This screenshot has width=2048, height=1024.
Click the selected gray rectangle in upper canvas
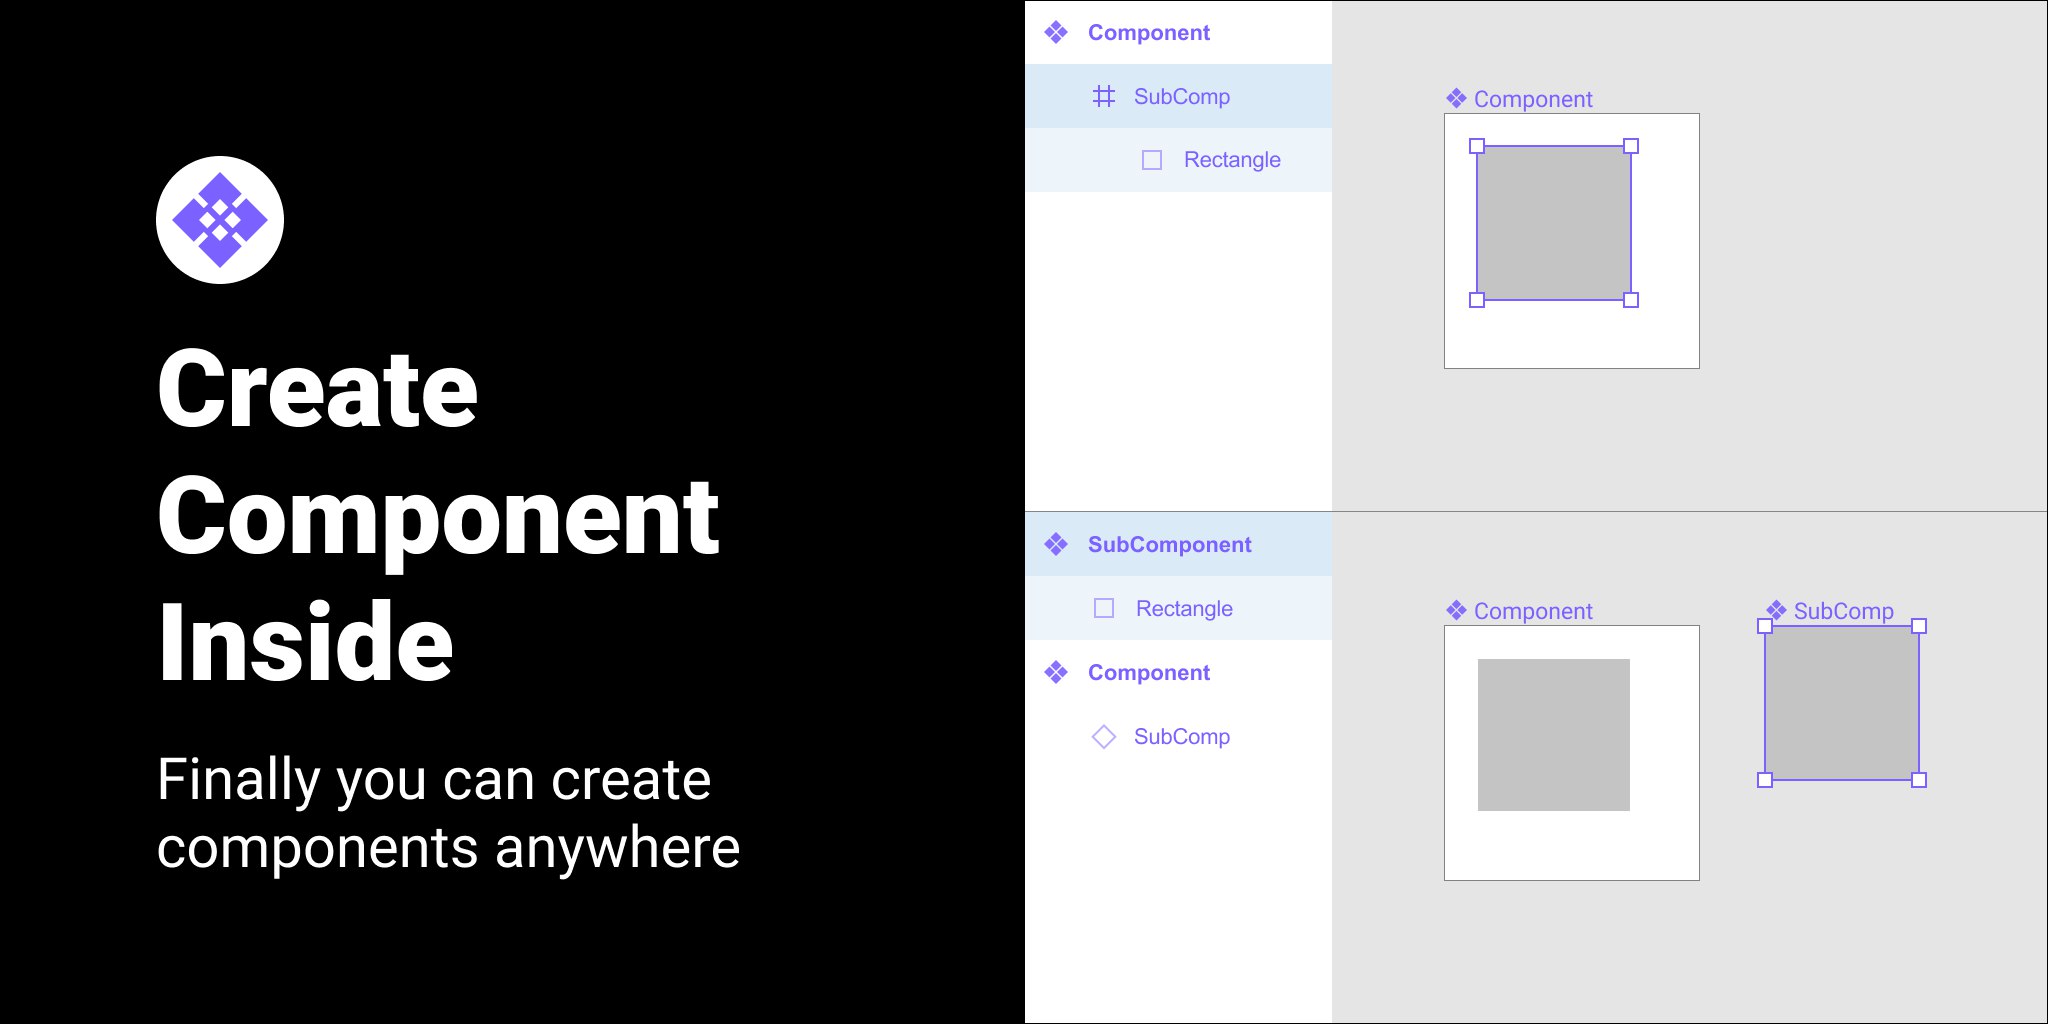(x=1554, y=223)
